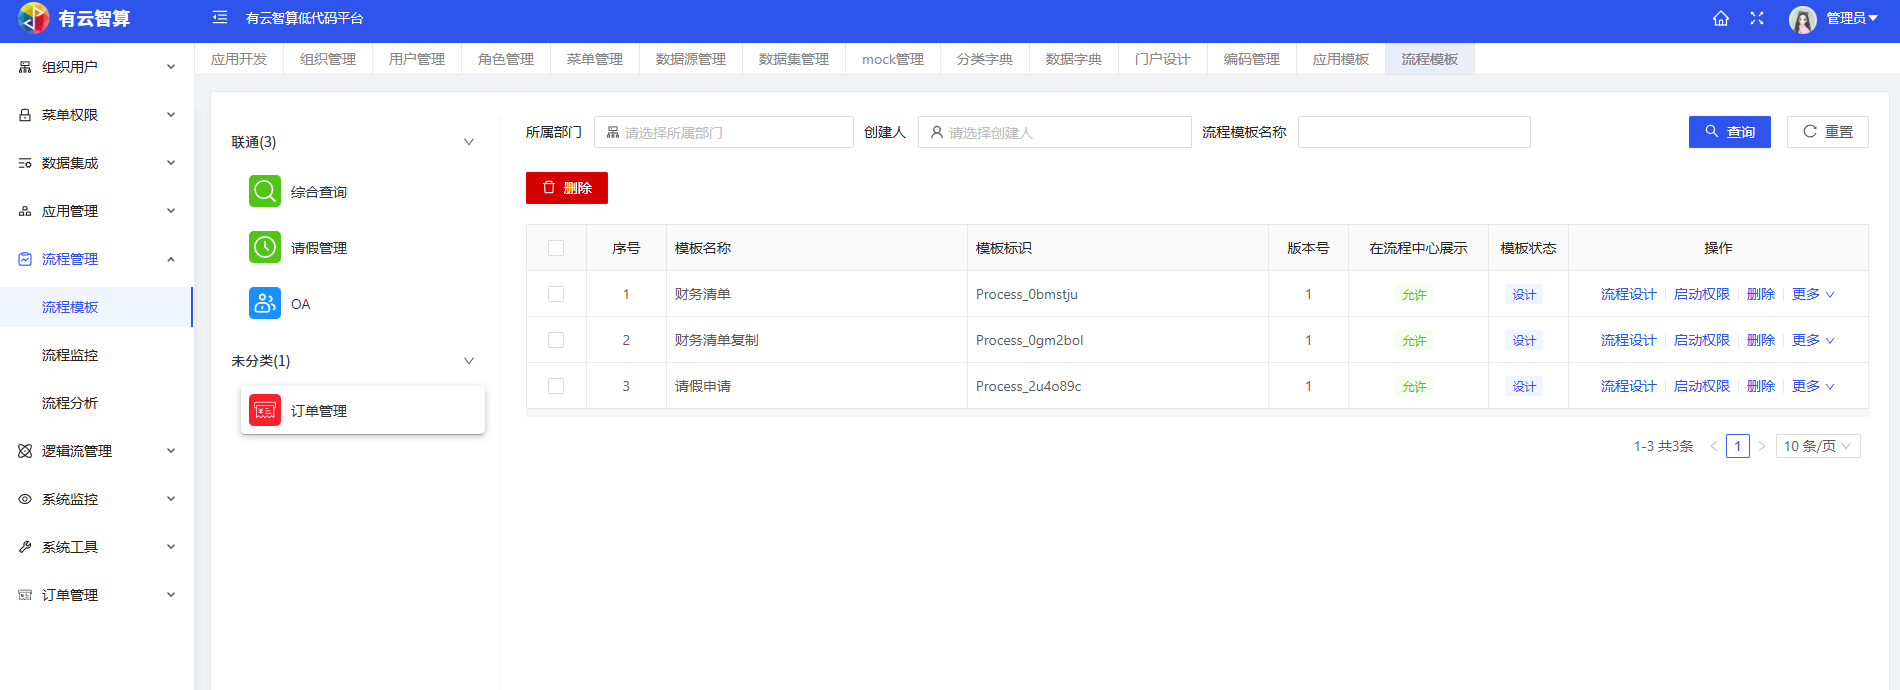Open the 10 条/页 page size dropdown
1900x690 pixels.
point(1817,446)
